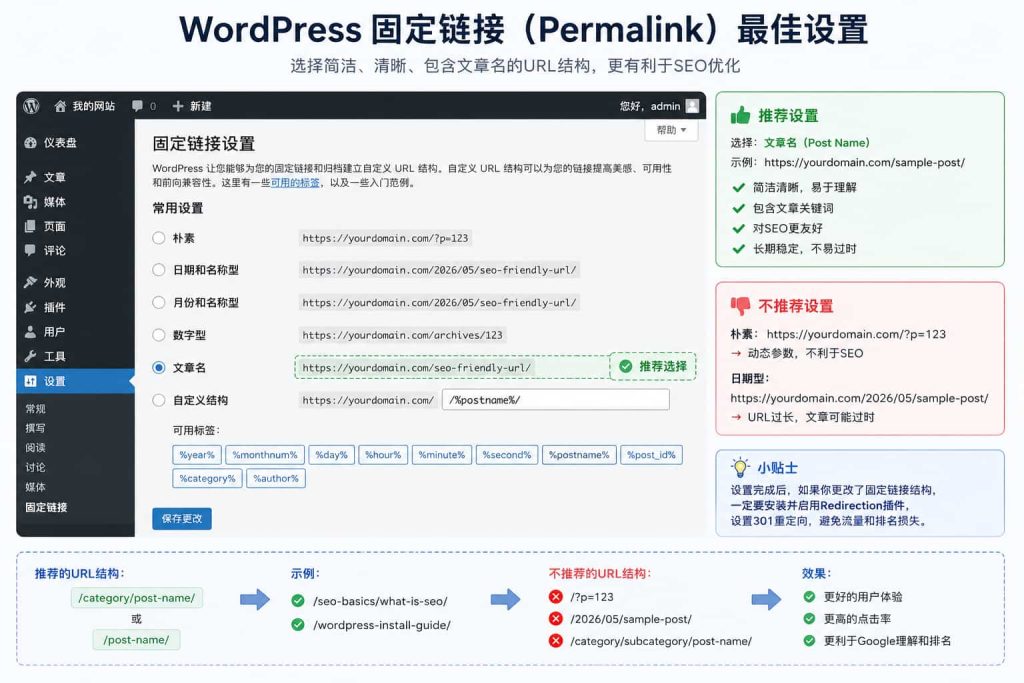
Task: Insert the %category% tag button
Action: click(x=208, y=478)
